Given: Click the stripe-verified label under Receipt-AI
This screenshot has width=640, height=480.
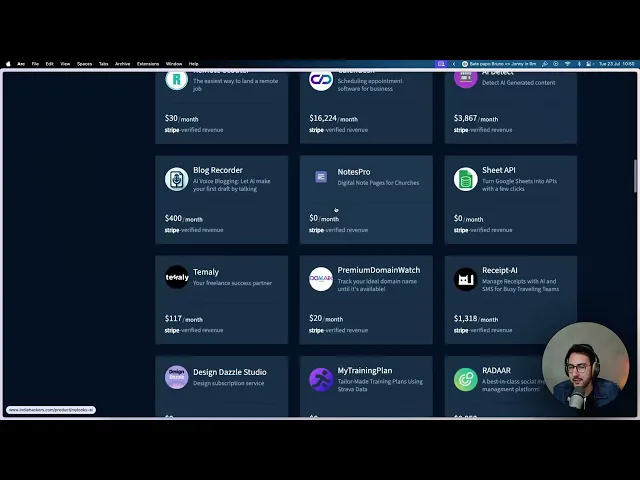Looking at the screenshot, I should click(483, 330).
